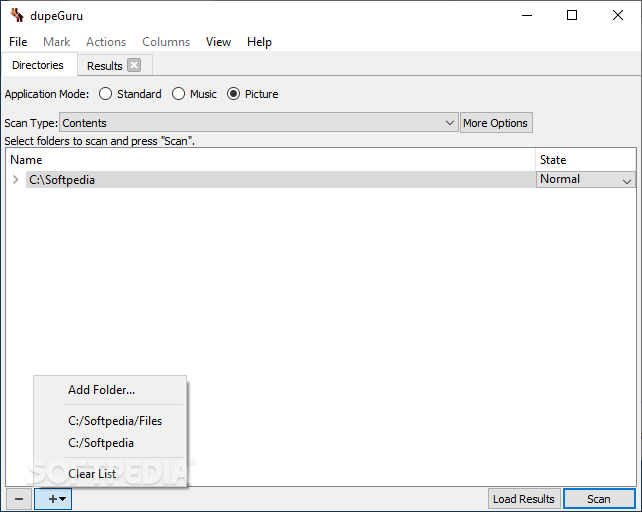The image size is (642, 512).
Task: Minimize the dupeGuru window
Action: pyautogui.click(x=527, y=16)
